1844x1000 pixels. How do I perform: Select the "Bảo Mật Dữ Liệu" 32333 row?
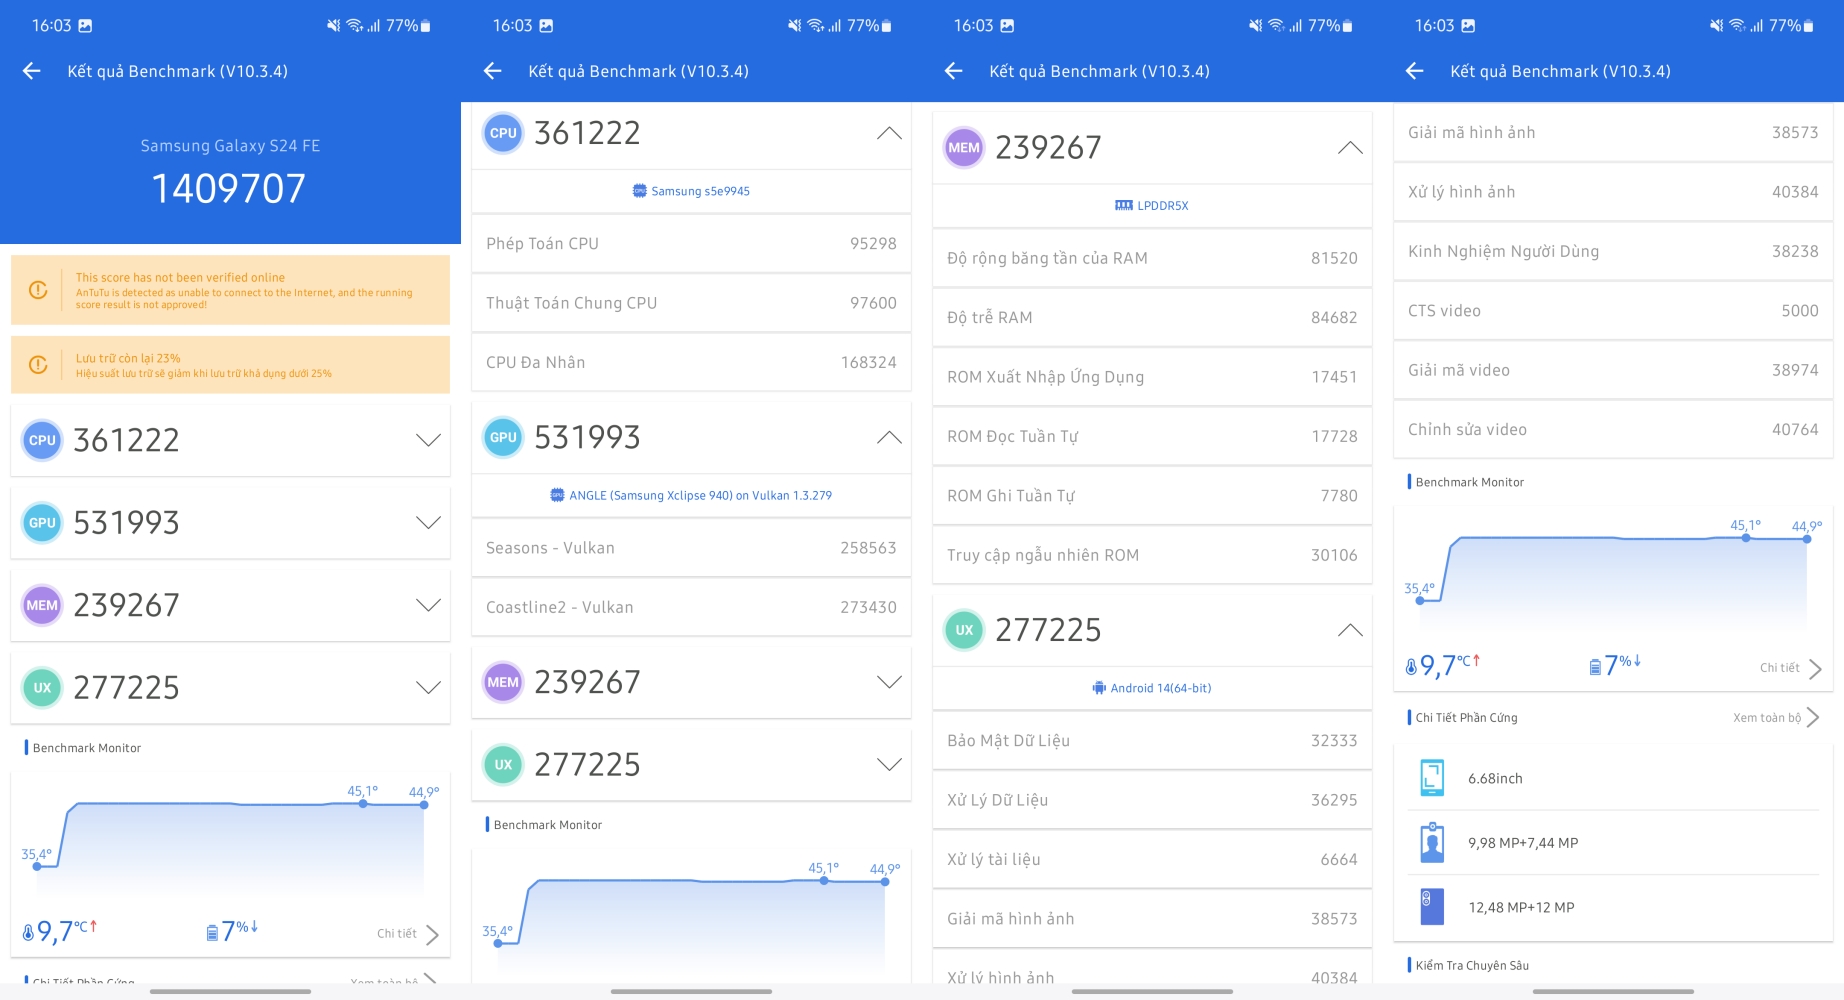point(1152,741)
